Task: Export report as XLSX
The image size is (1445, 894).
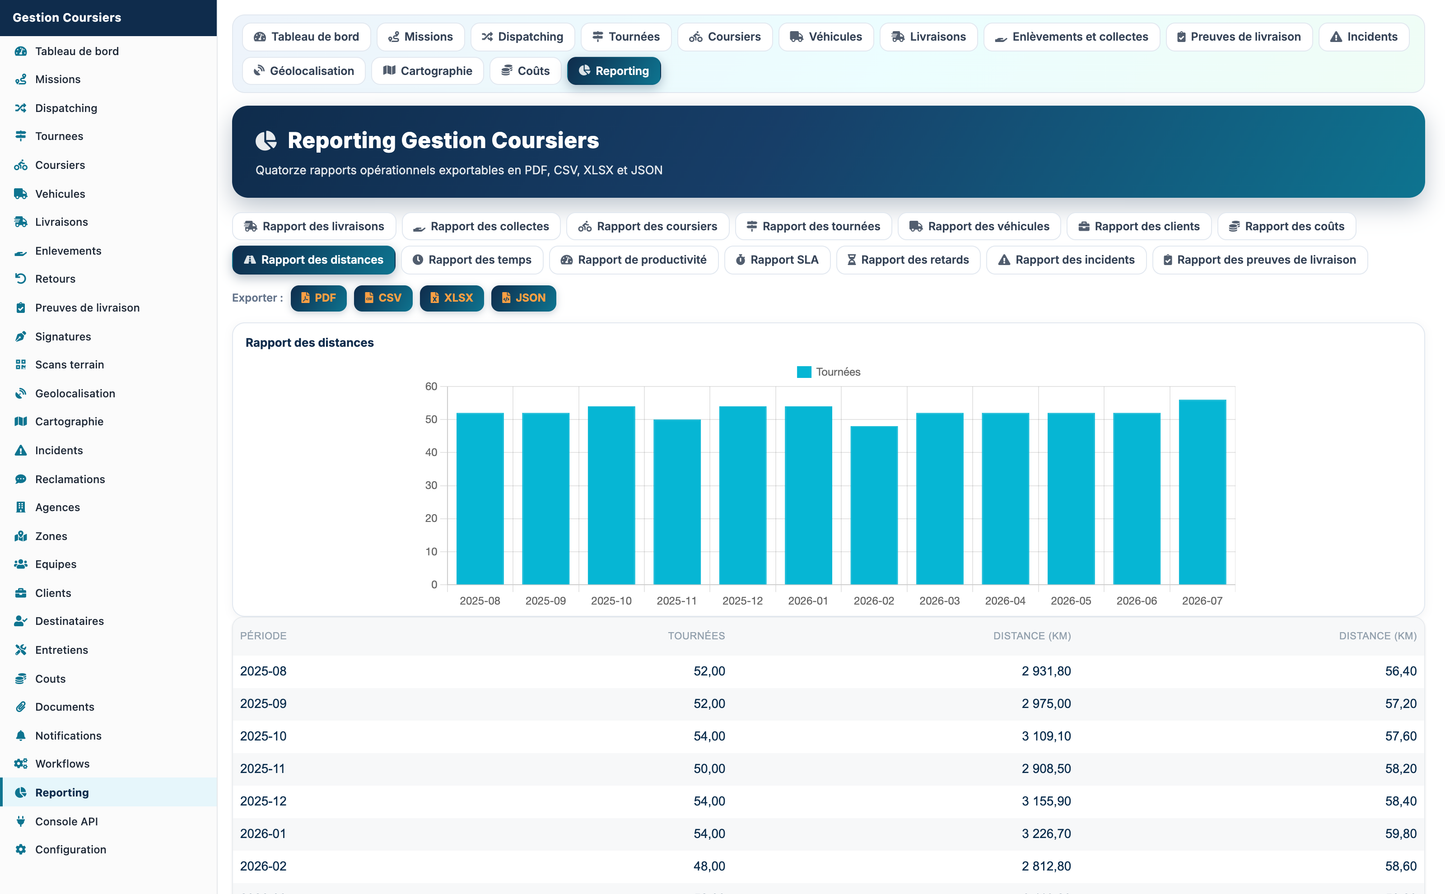Action: pyautogui.click(x=452, y=298)
